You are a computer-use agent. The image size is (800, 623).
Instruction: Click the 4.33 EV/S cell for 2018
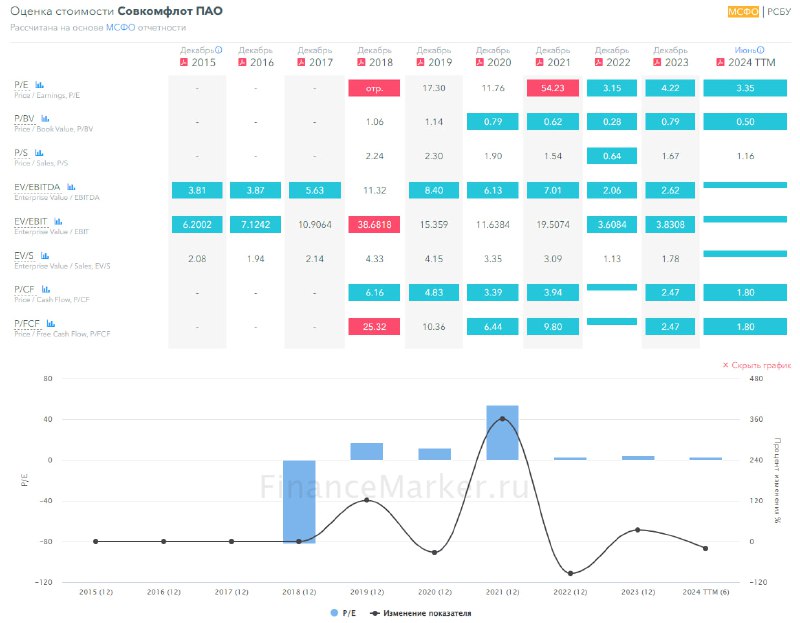(x=374, y=259)
